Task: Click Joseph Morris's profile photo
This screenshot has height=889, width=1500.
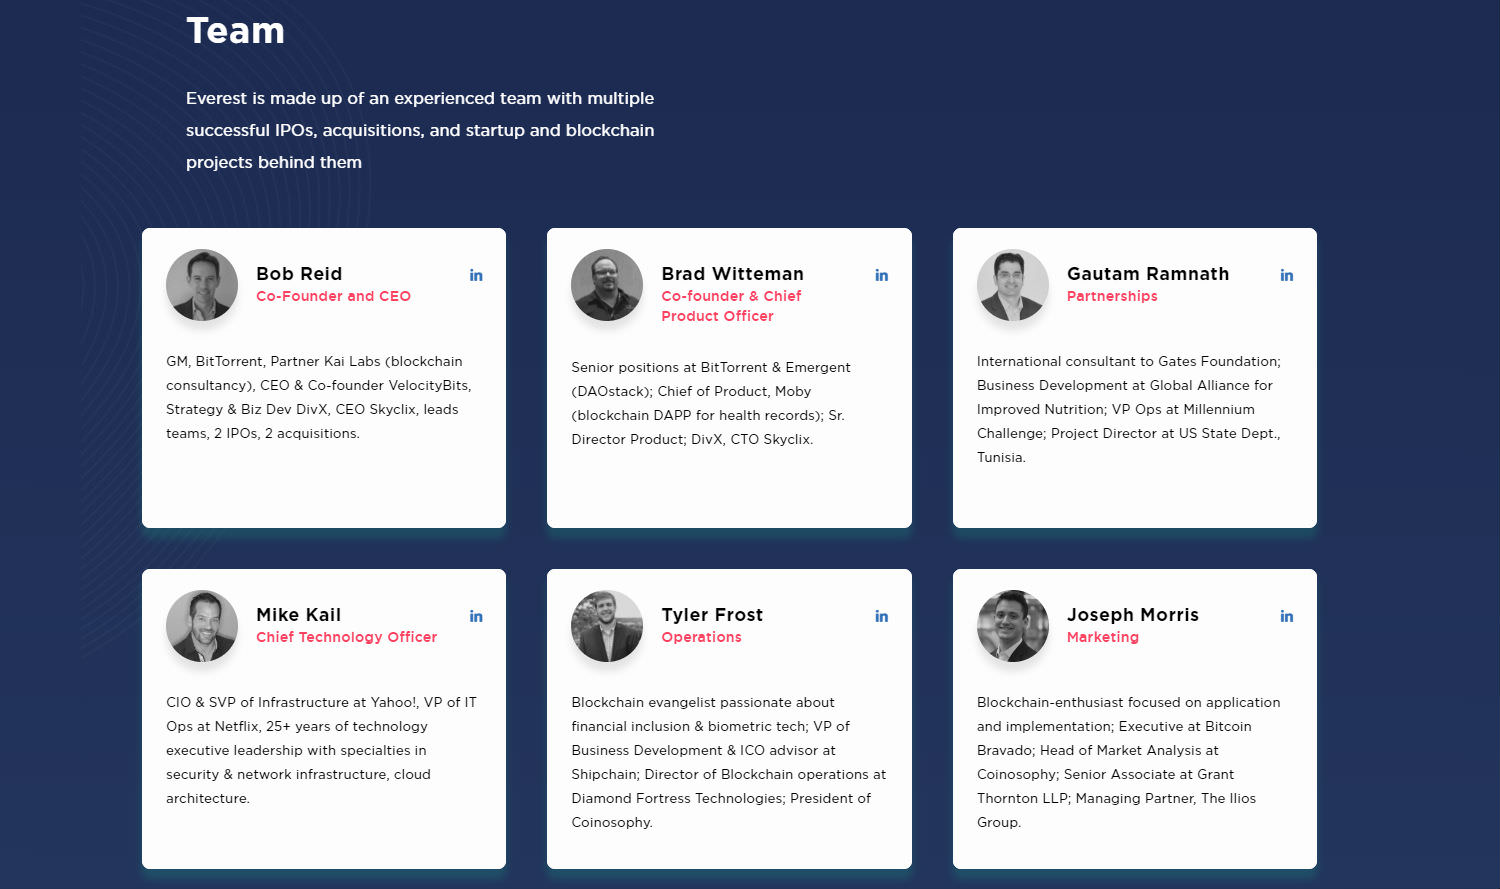Action: [x=1013, y=626]
